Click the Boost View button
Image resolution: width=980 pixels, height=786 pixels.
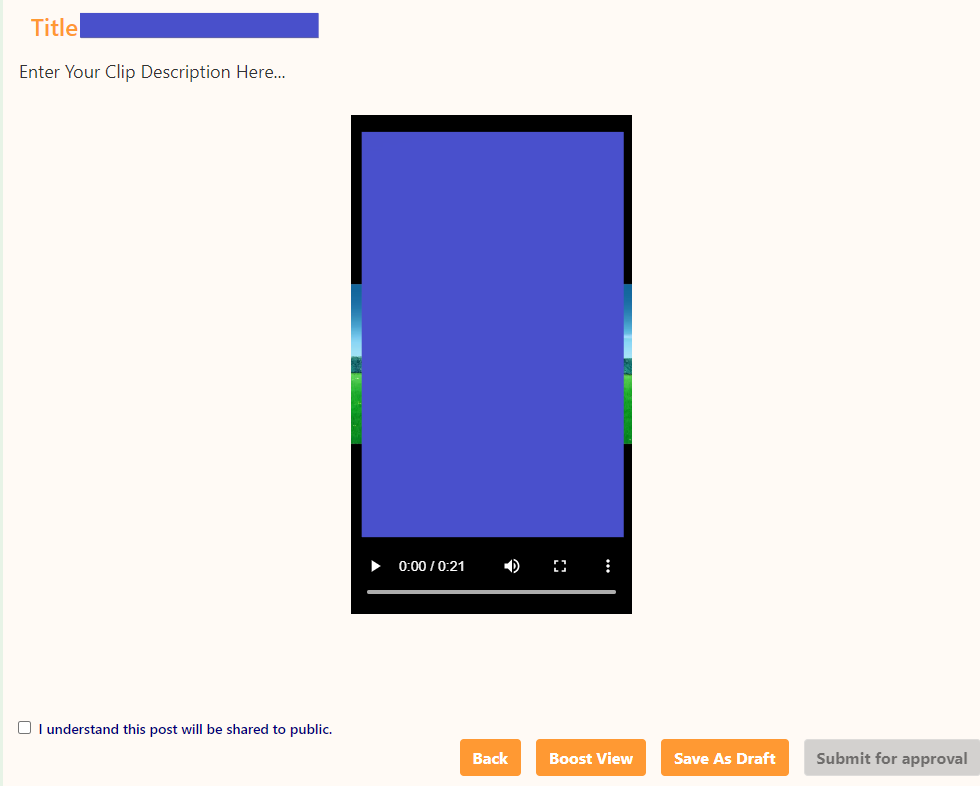(590, 758)
